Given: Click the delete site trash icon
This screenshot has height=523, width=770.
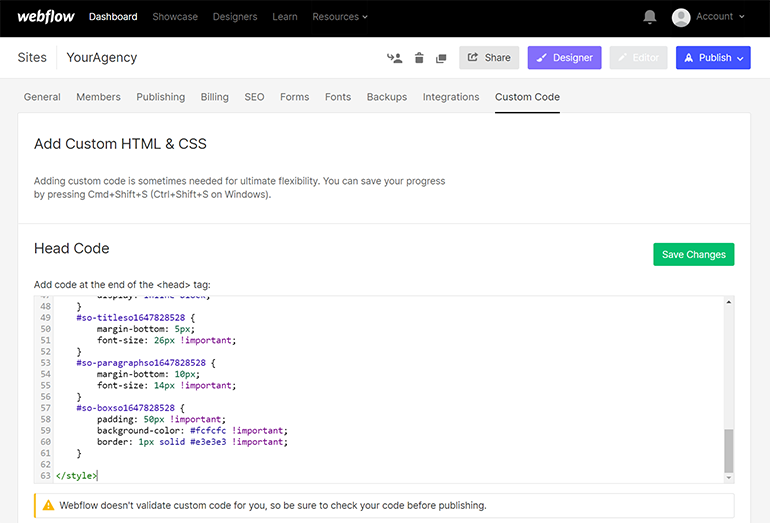Looking at the screenshot, I should [419, 58].
